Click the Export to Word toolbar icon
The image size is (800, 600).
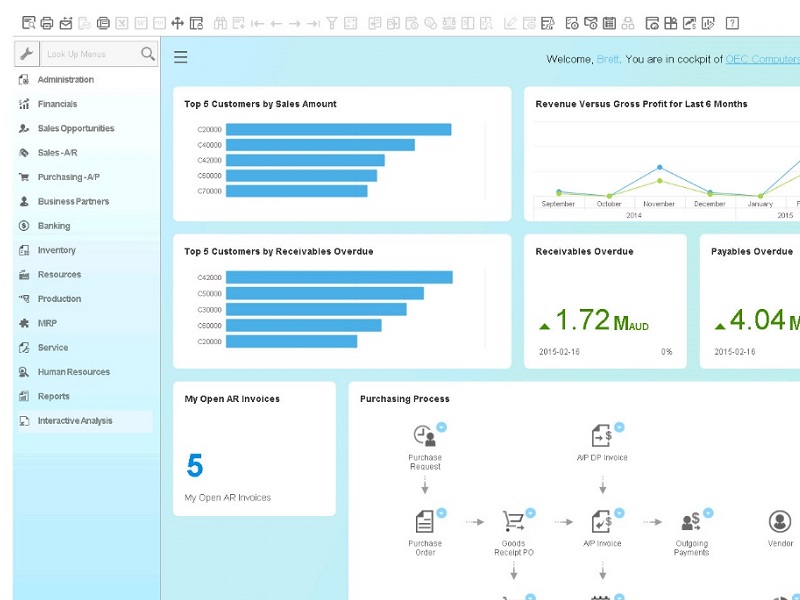click(141, 23)
